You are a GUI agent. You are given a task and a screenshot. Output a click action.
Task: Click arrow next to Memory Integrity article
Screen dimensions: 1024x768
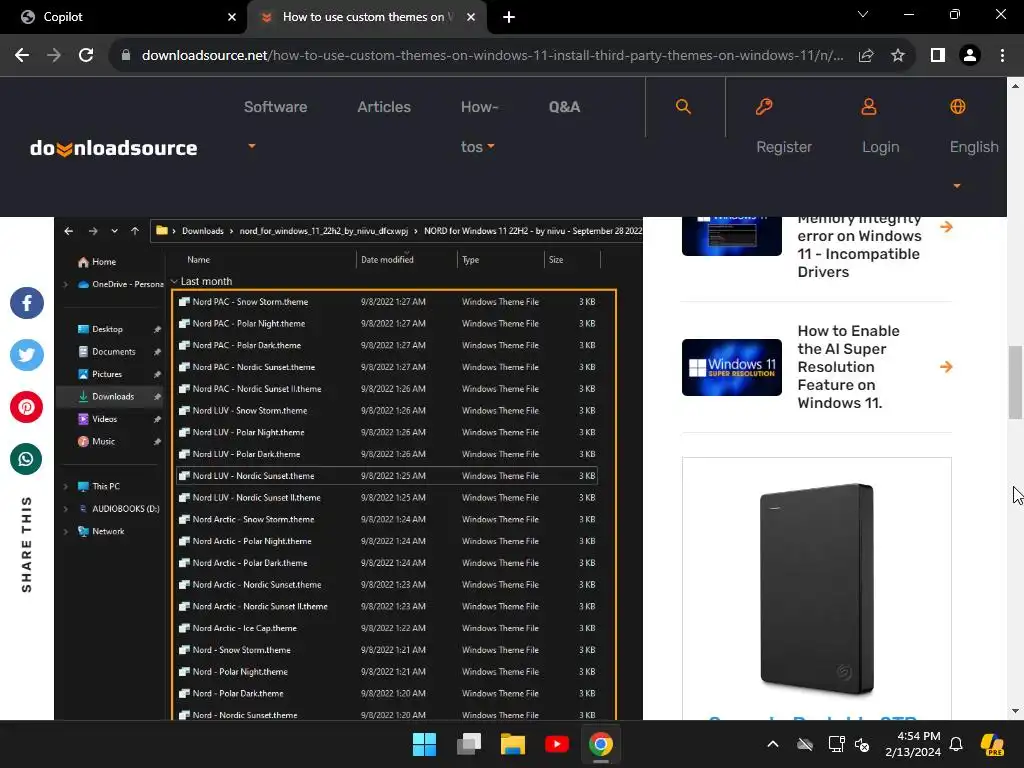click(x=946, y=227)
